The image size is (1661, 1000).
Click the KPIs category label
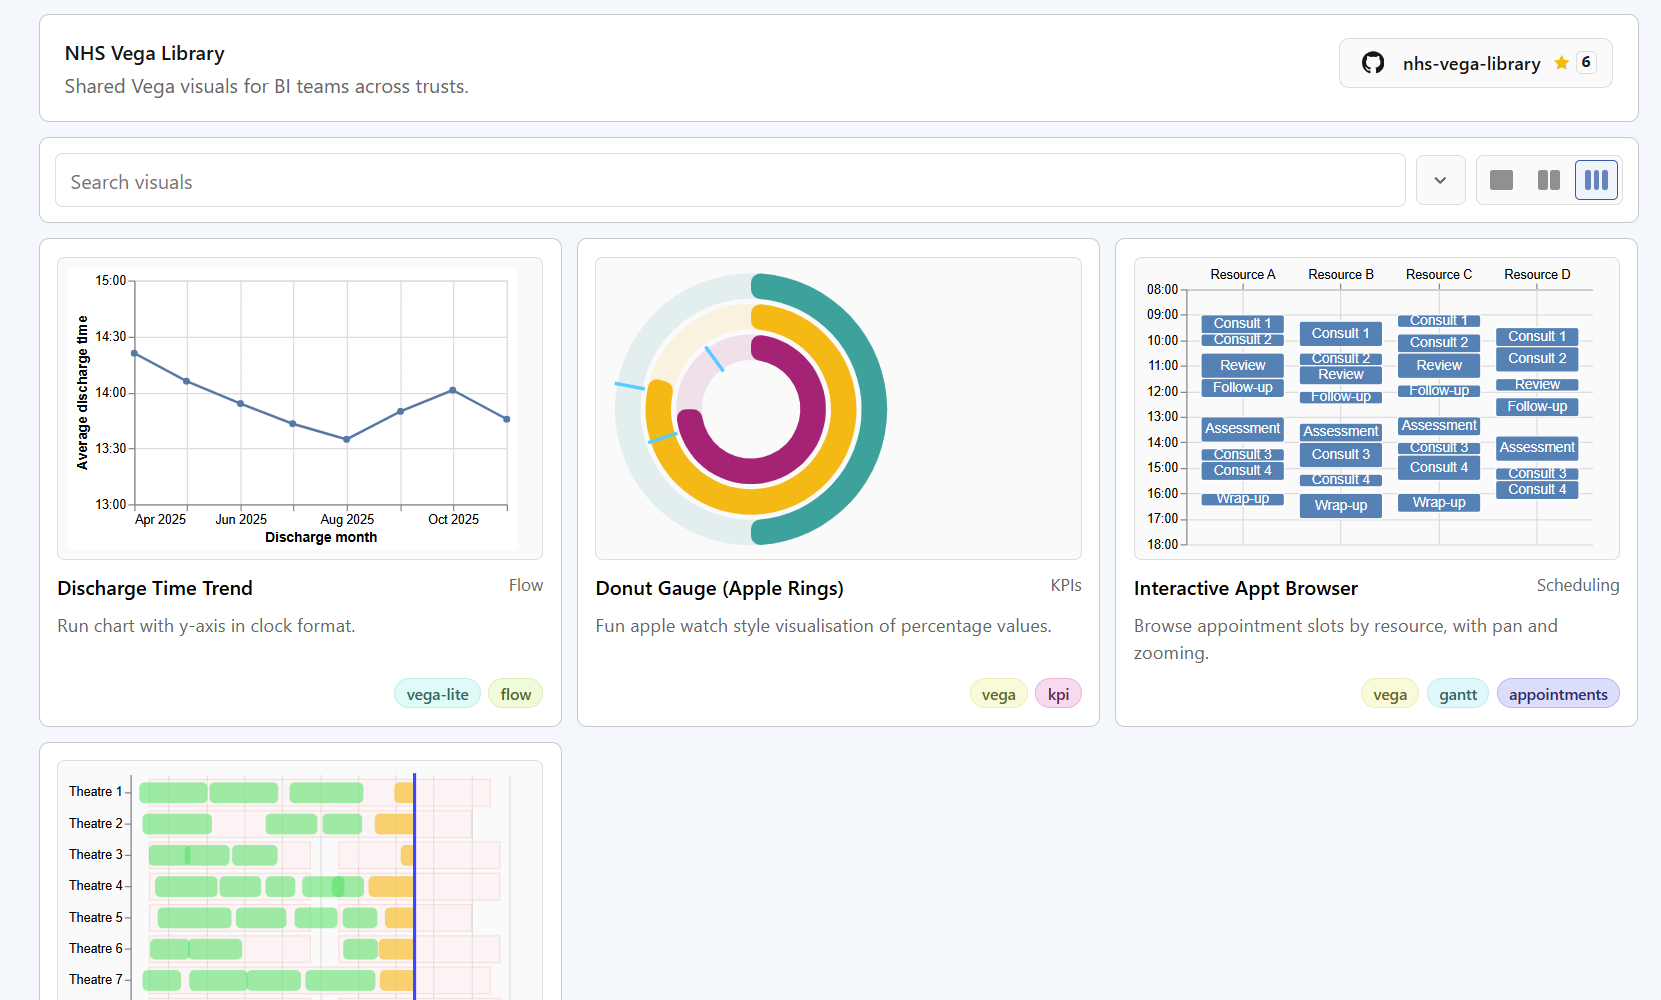(x=1066, y=585)
